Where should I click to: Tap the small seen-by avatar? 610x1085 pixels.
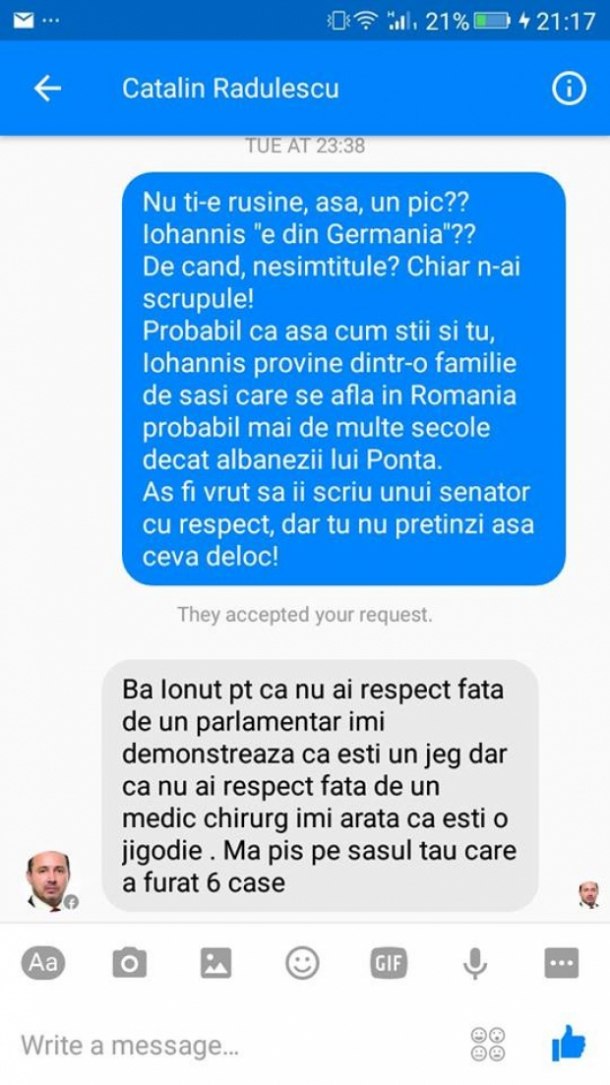[589, 894]
